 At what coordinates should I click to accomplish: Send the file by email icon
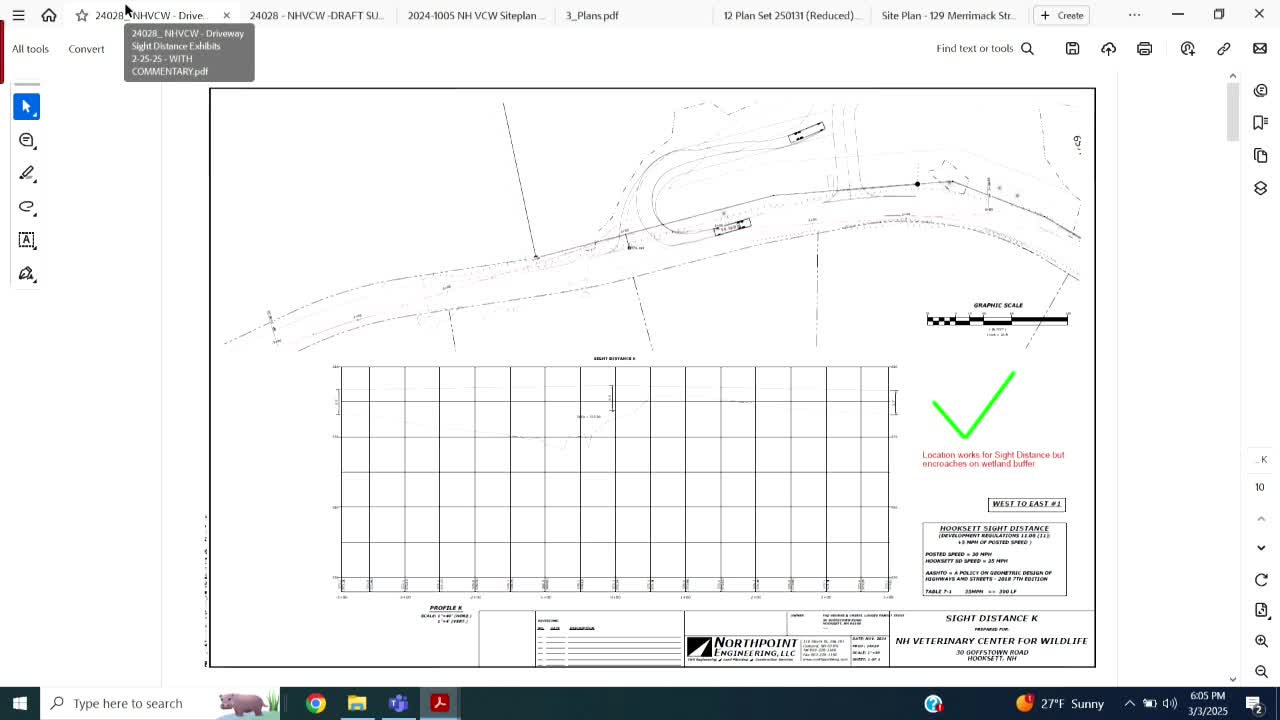point(1259,48)
